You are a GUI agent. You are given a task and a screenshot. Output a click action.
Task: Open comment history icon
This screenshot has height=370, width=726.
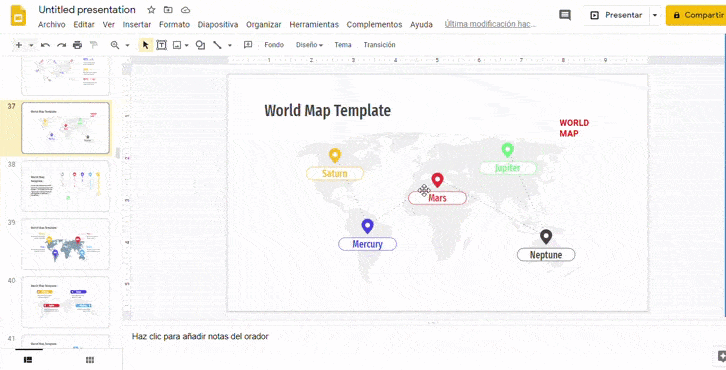pos(565,15)
